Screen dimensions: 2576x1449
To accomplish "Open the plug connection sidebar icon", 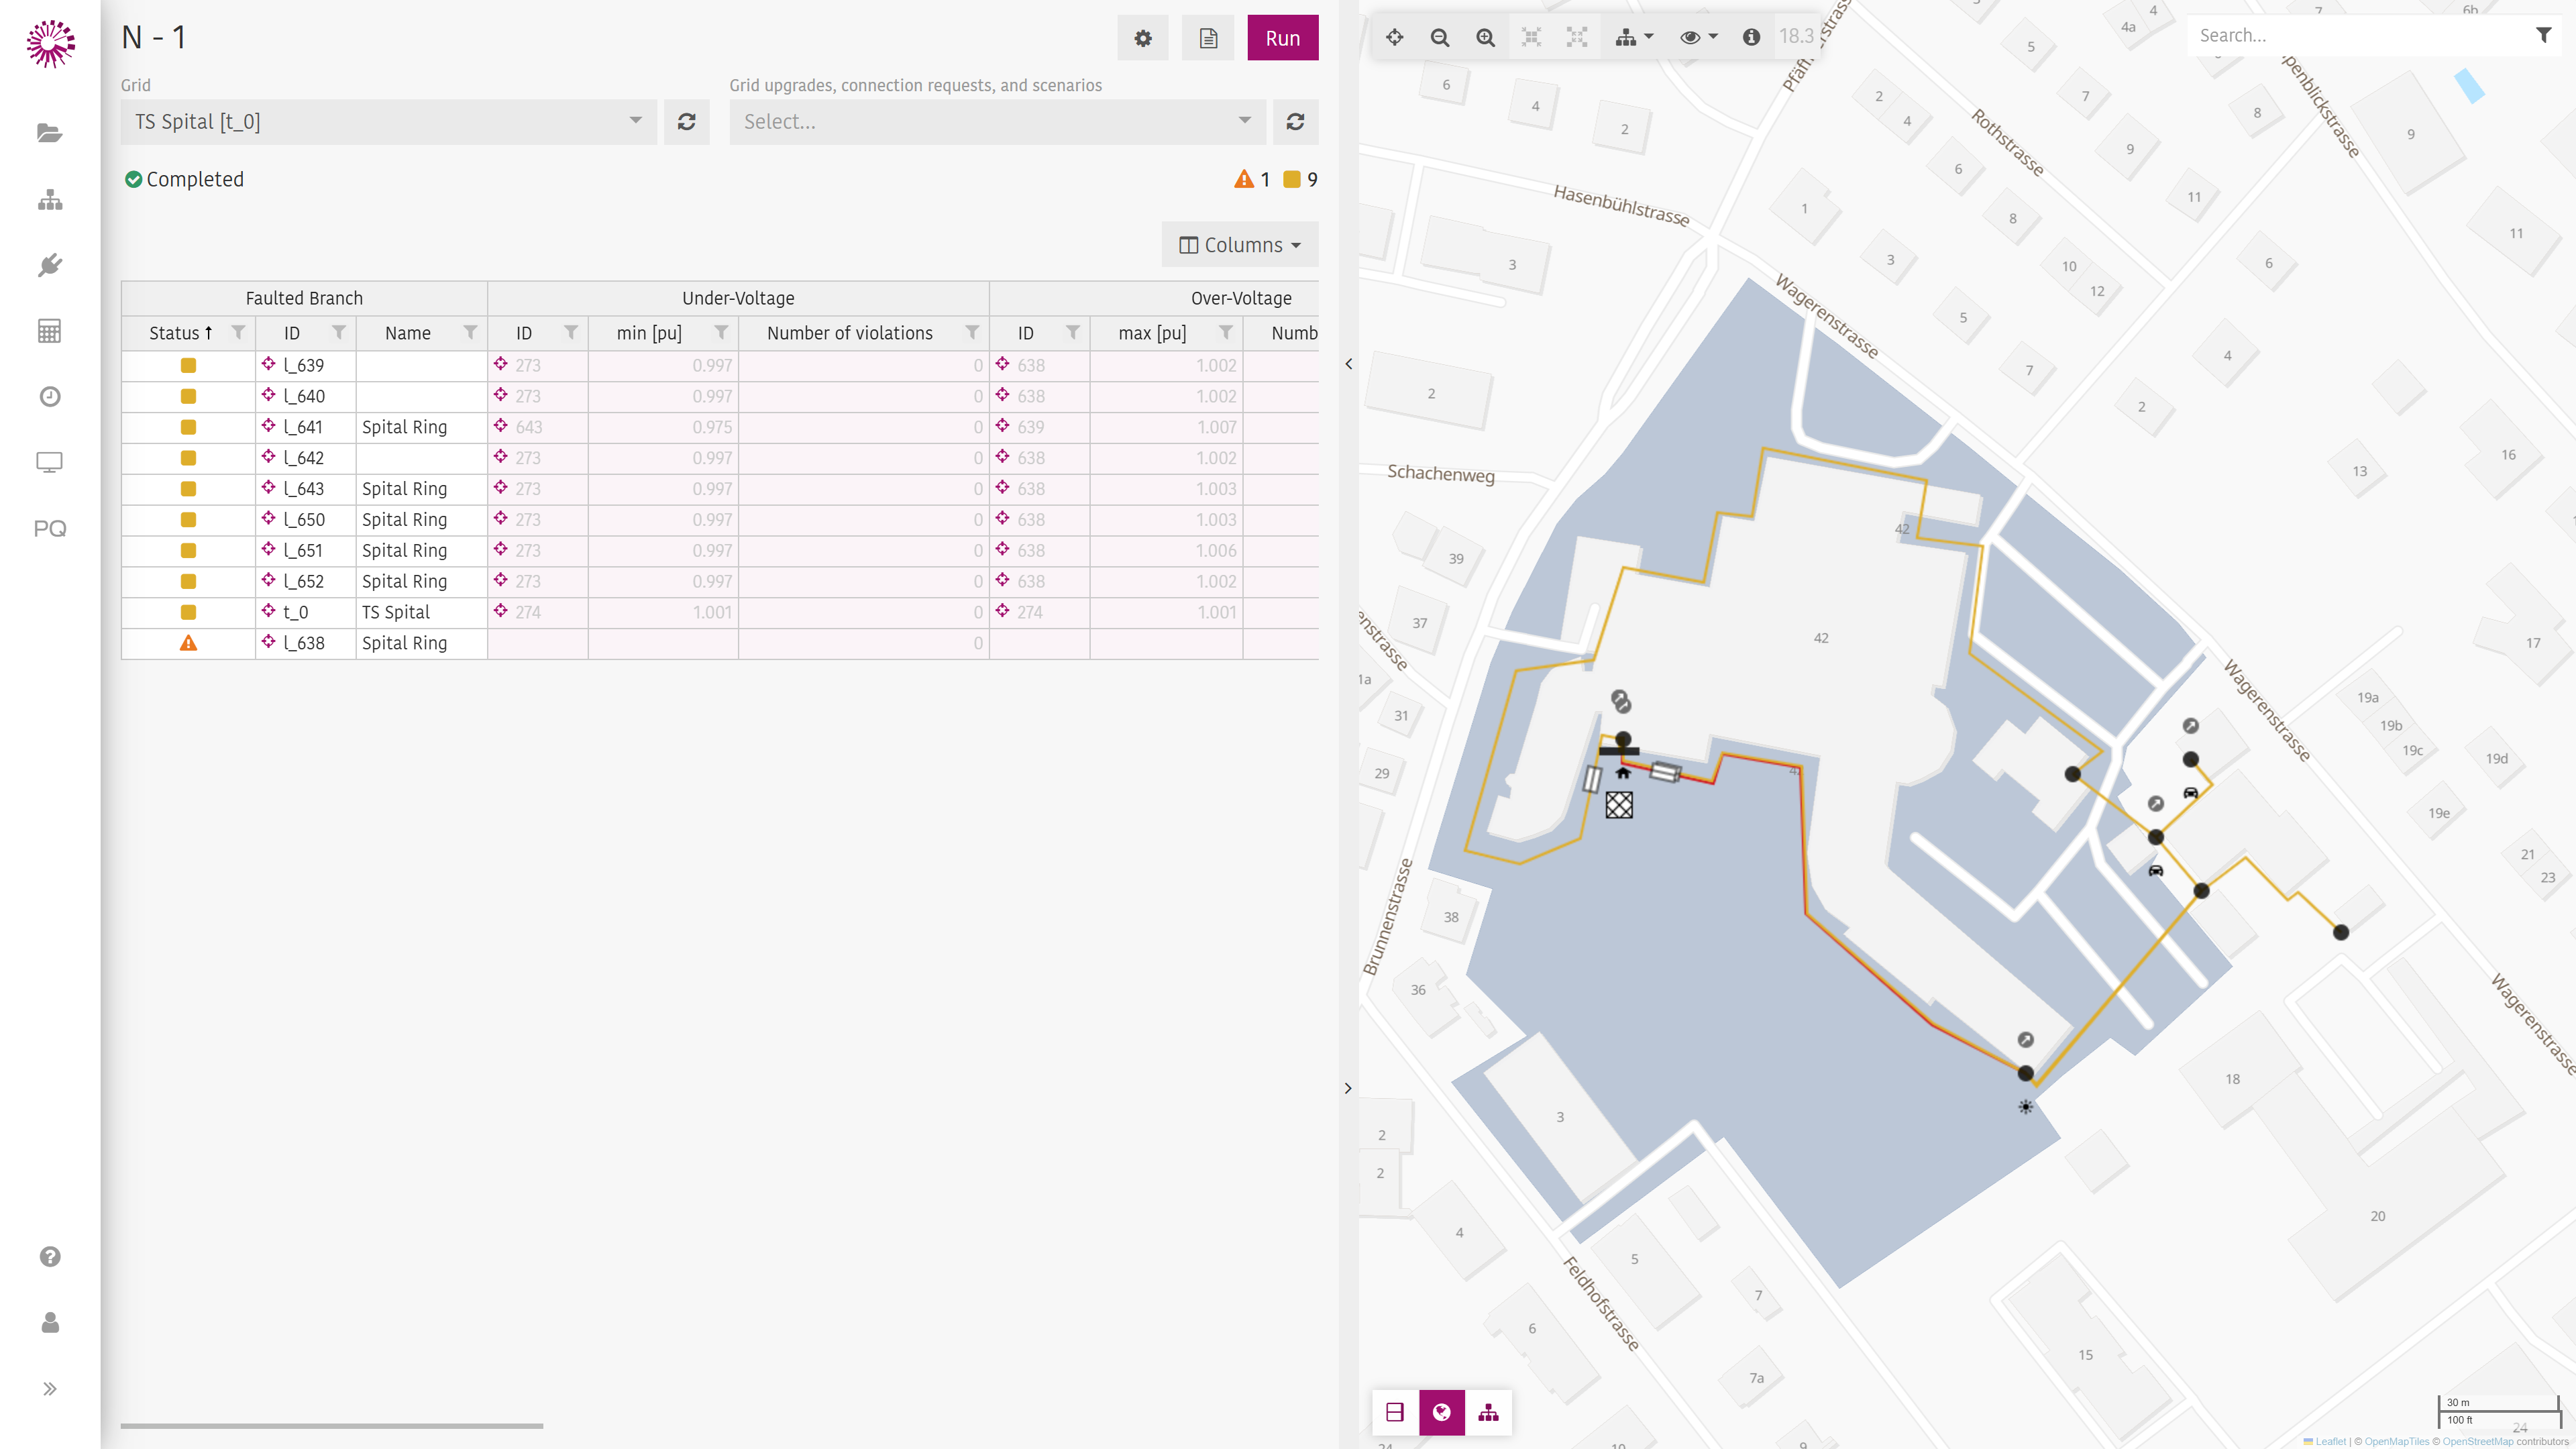I will click(50, 265).
